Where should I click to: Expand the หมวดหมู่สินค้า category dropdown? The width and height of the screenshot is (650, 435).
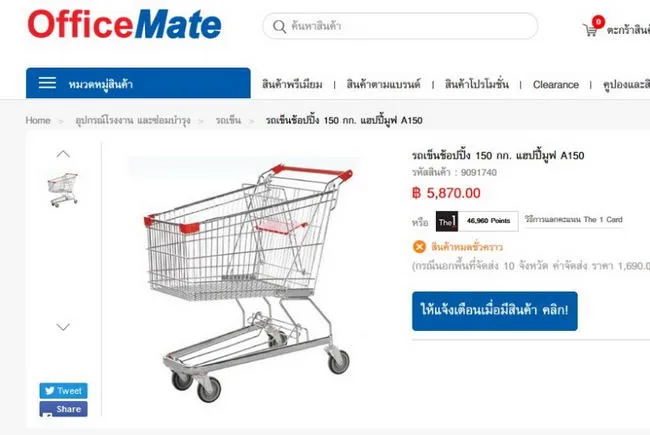(138, 83)
